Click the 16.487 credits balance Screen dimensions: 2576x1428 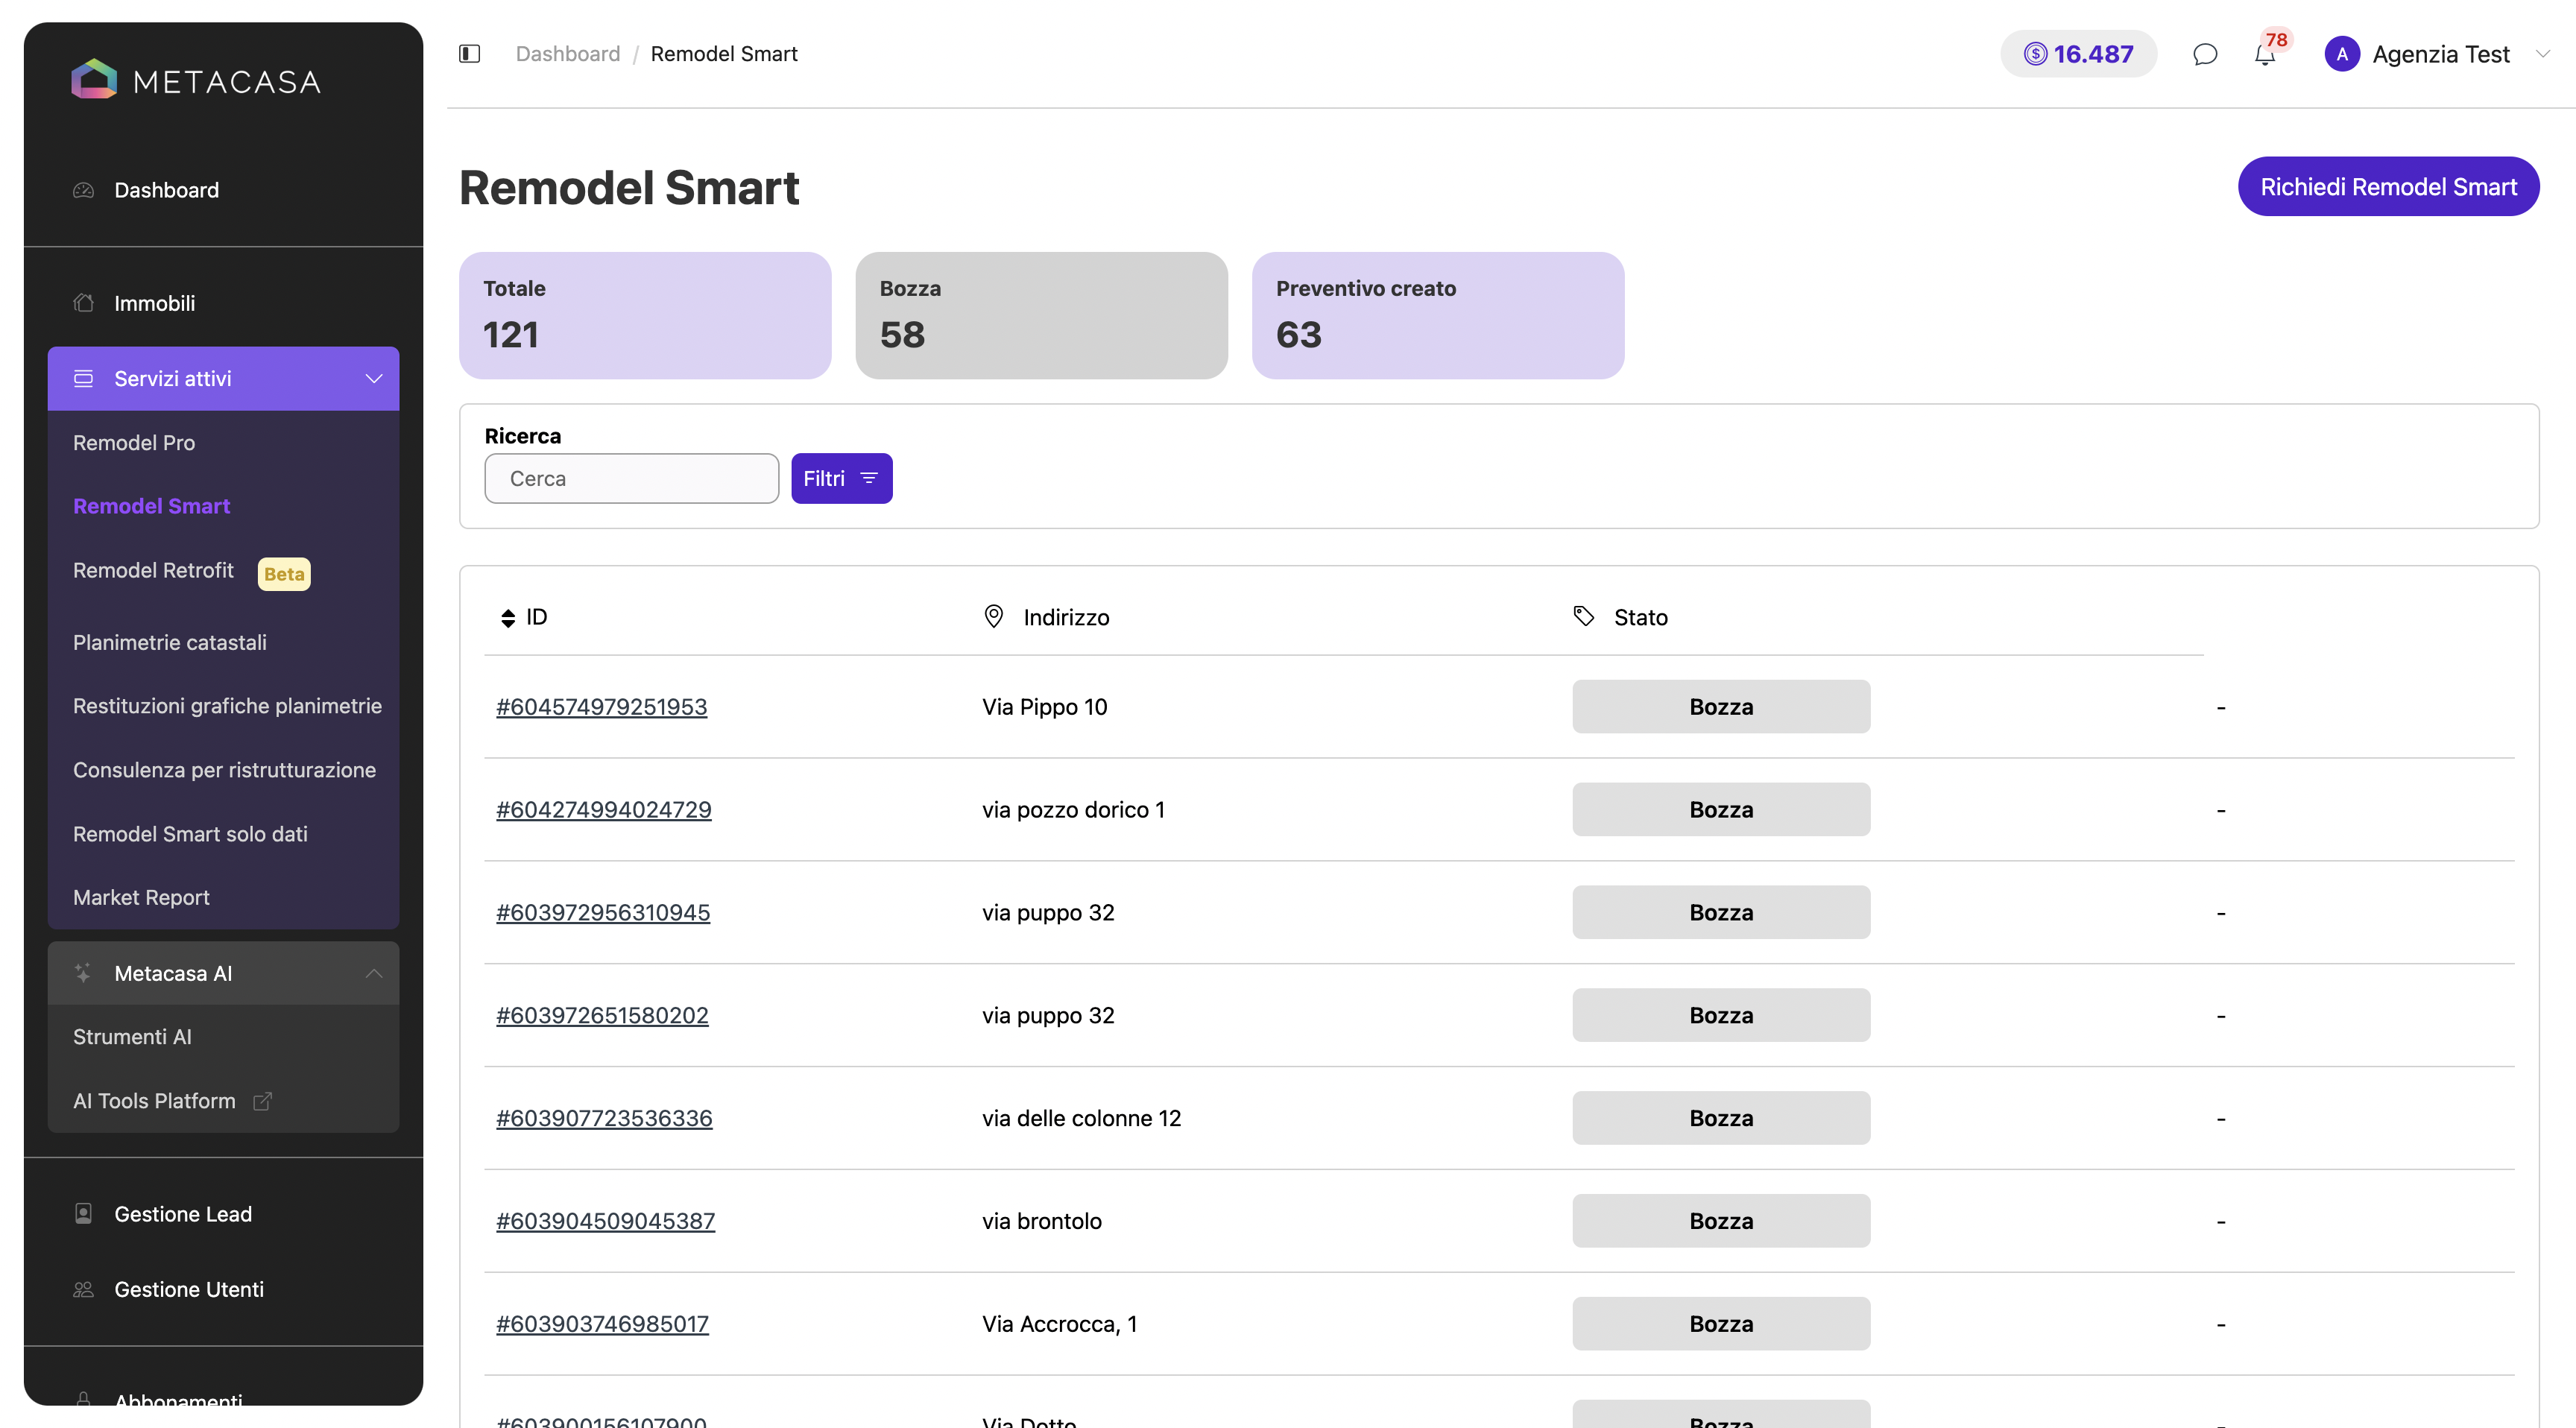[2078, 54]
